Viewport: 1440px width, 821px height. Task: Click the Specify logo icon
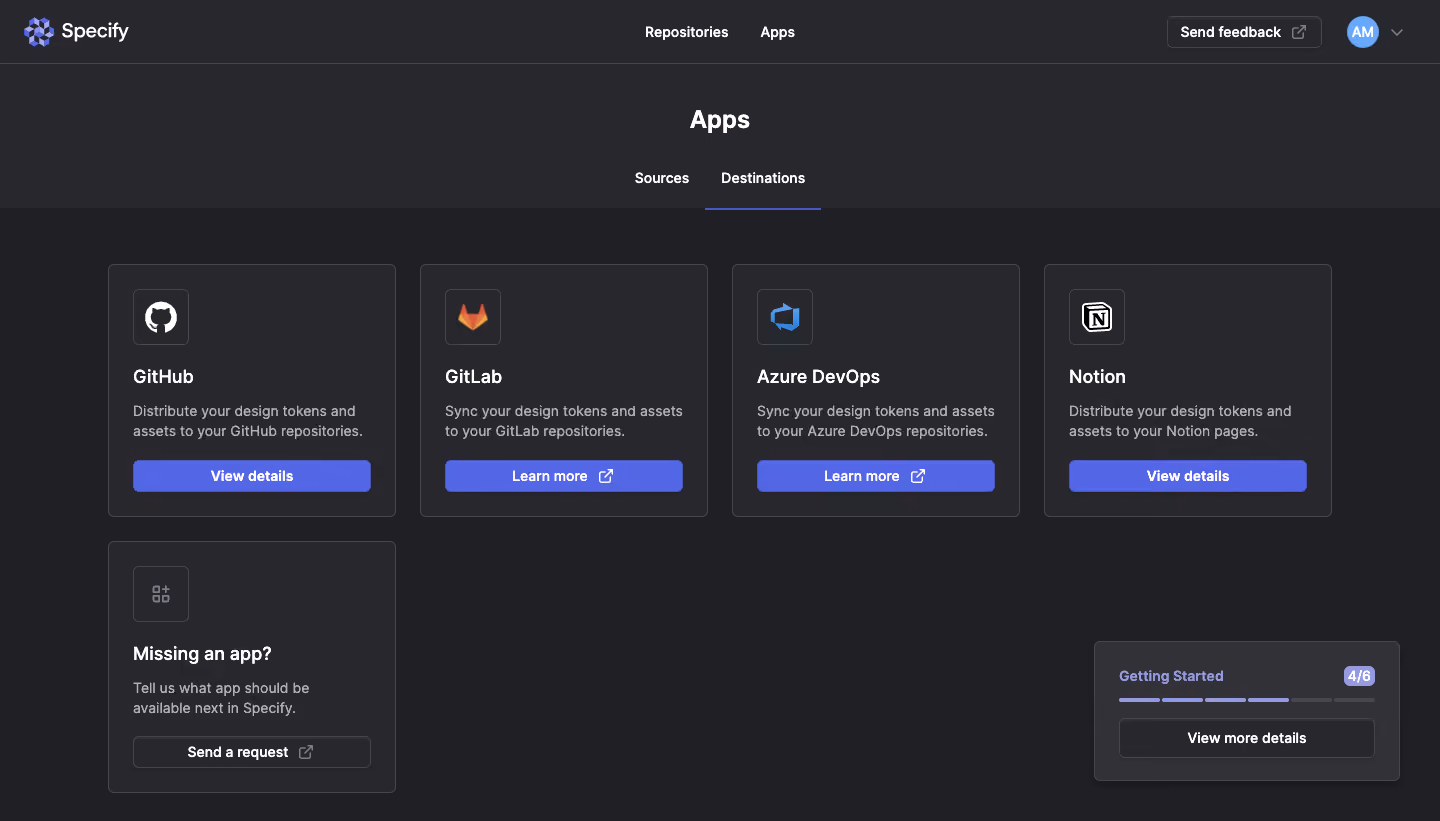[x=39, y=32]
